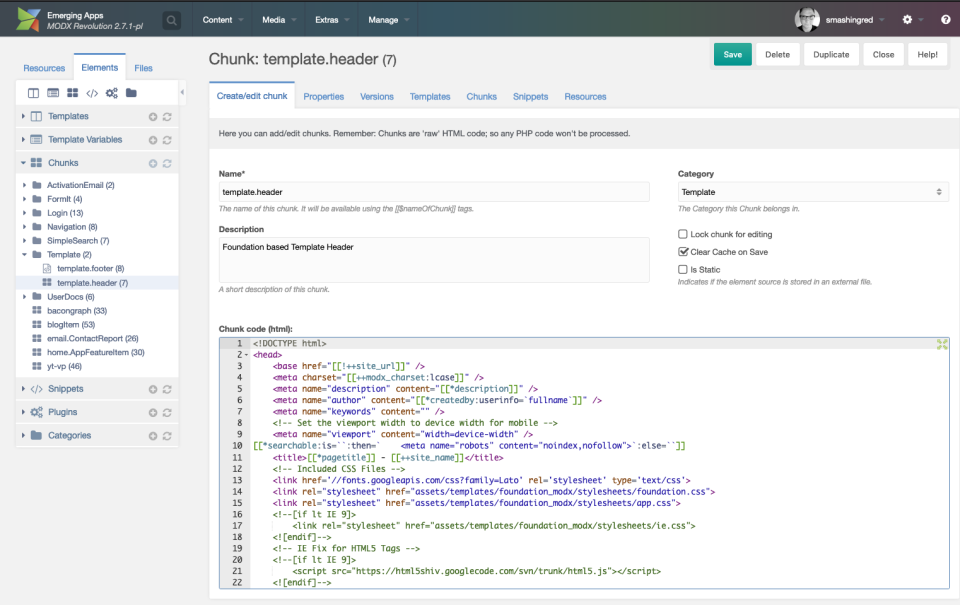This screenshot has width=960, height=605.
Task: Open the Category dropdown showing Template
Action: pos(808,192)
